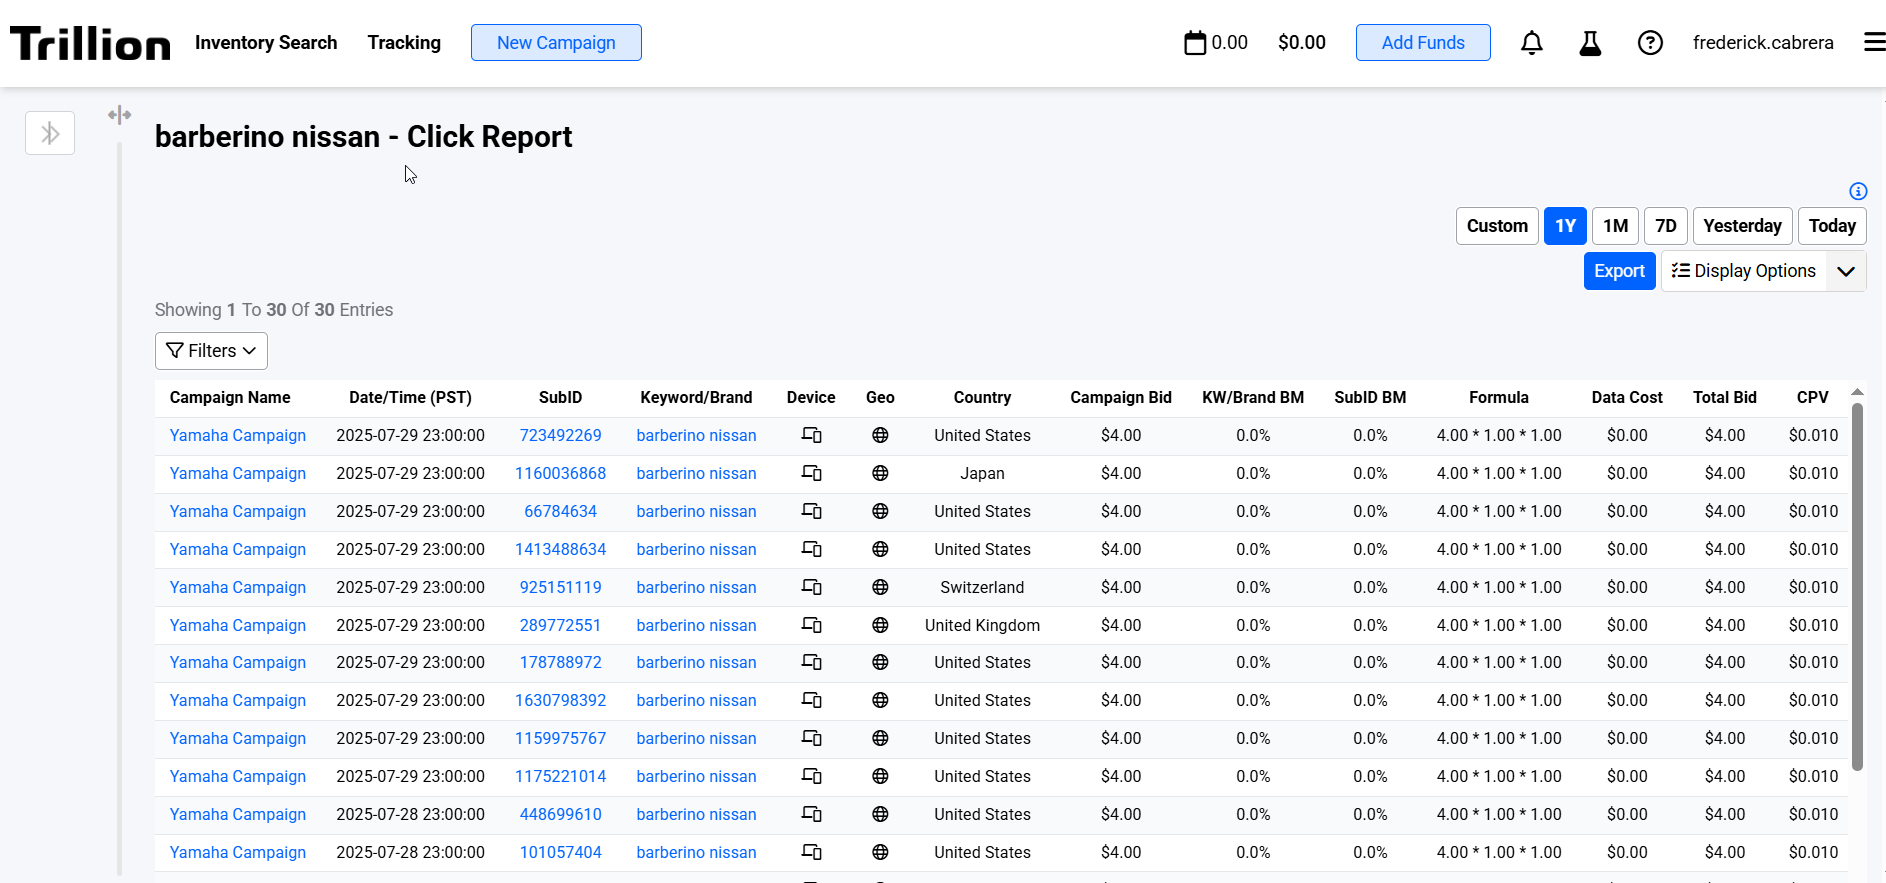Viewport: 1886px width, 883px height.
Task: Click the panel resize handle icon
Action: click(x=120, y=115)
